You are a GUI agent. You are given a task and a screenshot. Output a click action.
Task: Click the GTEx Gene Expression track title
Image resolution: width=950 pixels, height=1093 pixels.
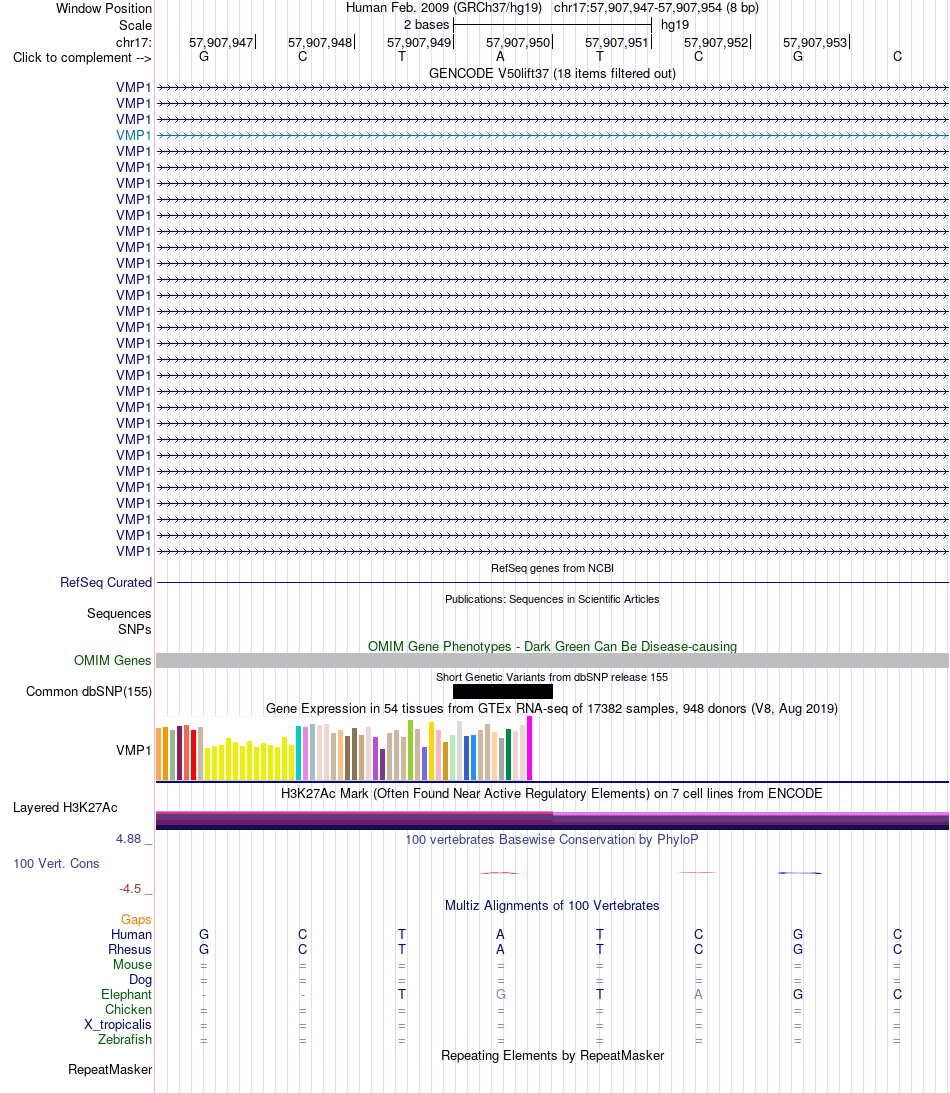click(x=552, y=708)
